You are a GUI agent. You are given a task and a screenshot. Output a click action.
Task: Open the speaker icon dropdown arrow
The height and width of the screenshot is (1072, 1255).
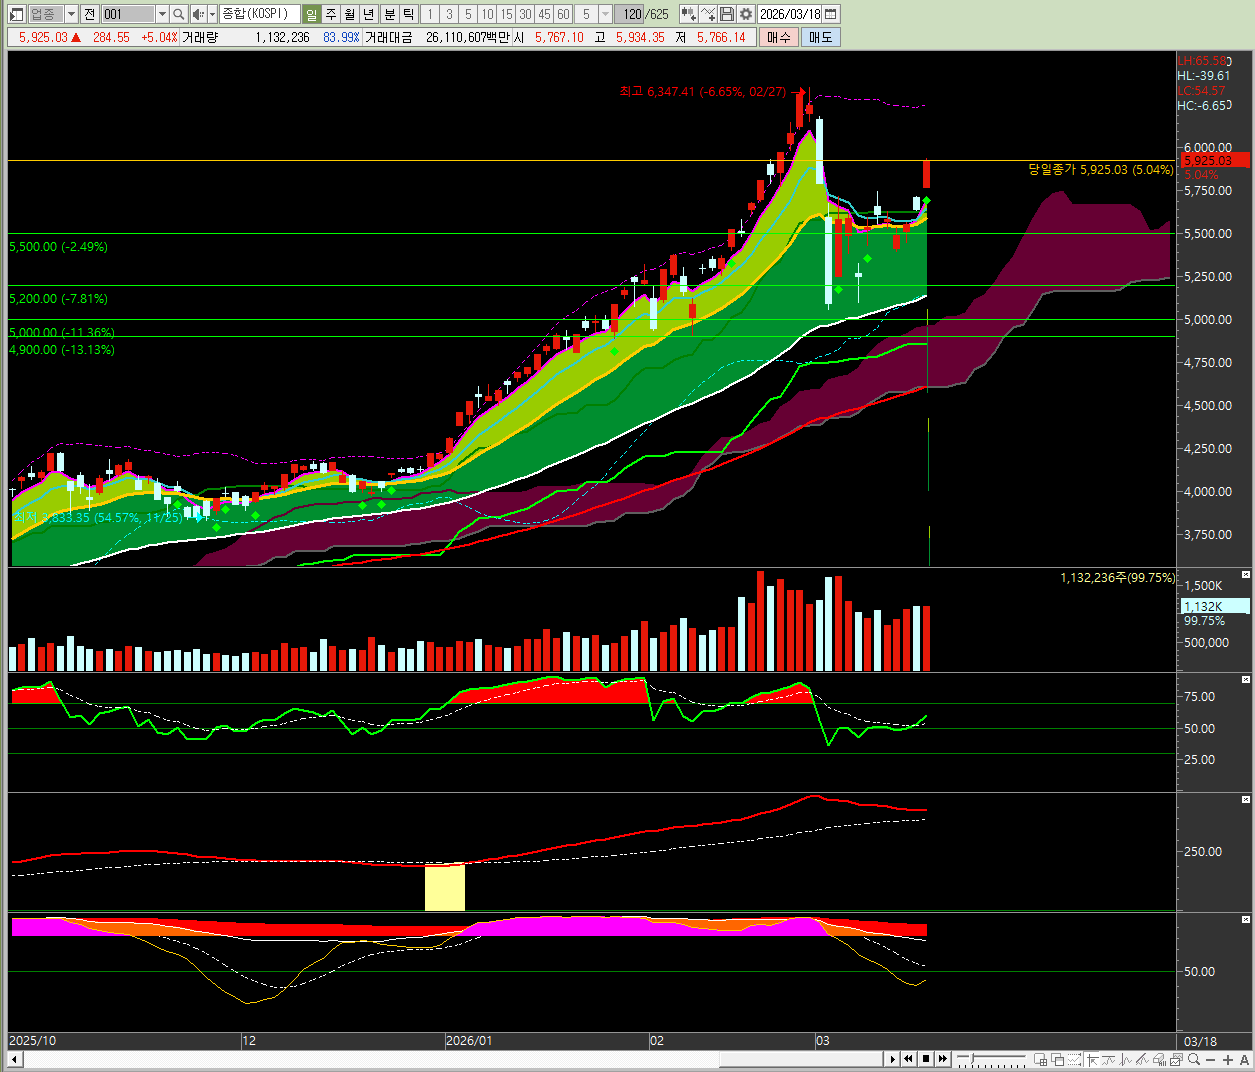211,14
